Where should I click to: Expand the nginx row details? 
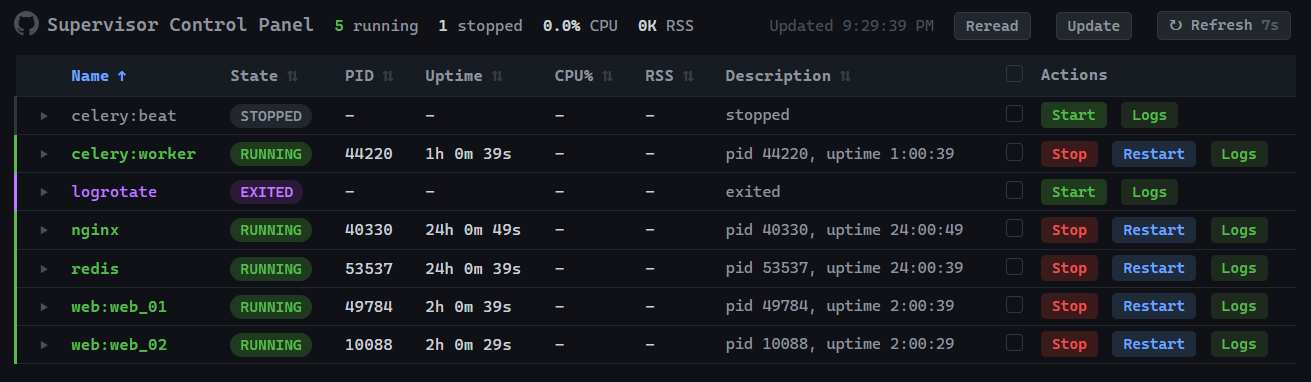(44, 230)
